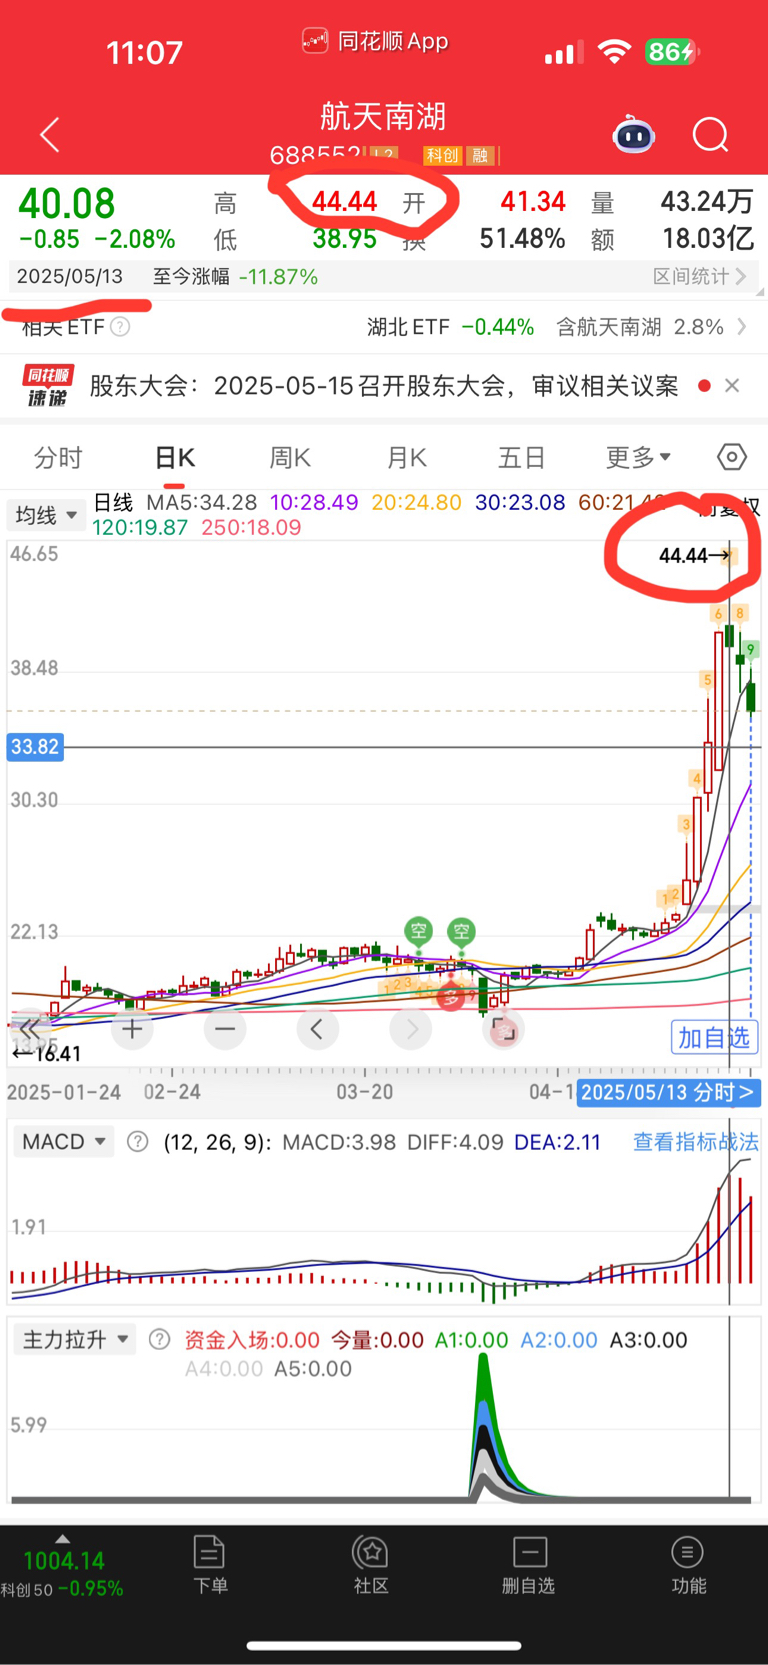Viewport: 768px width, 1665px height.
Task: Expand the 更多 period dropdown
Action: pyautogui.click(x=638, y=457)
